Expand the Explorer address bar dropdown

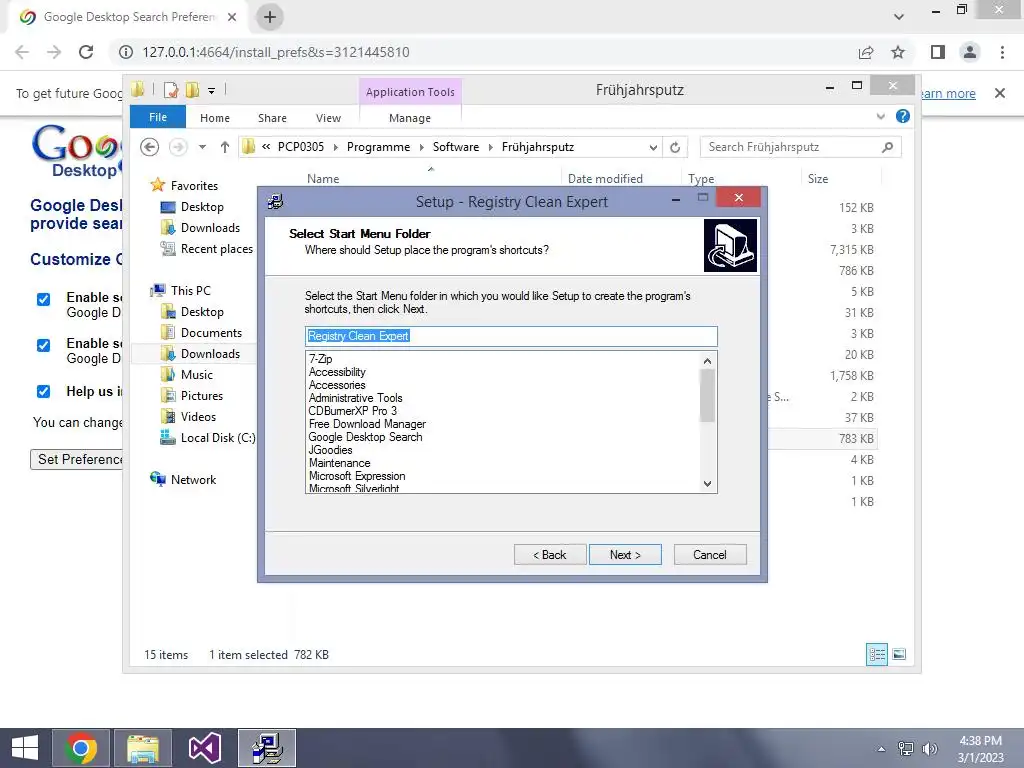click(x=653, y=147)
